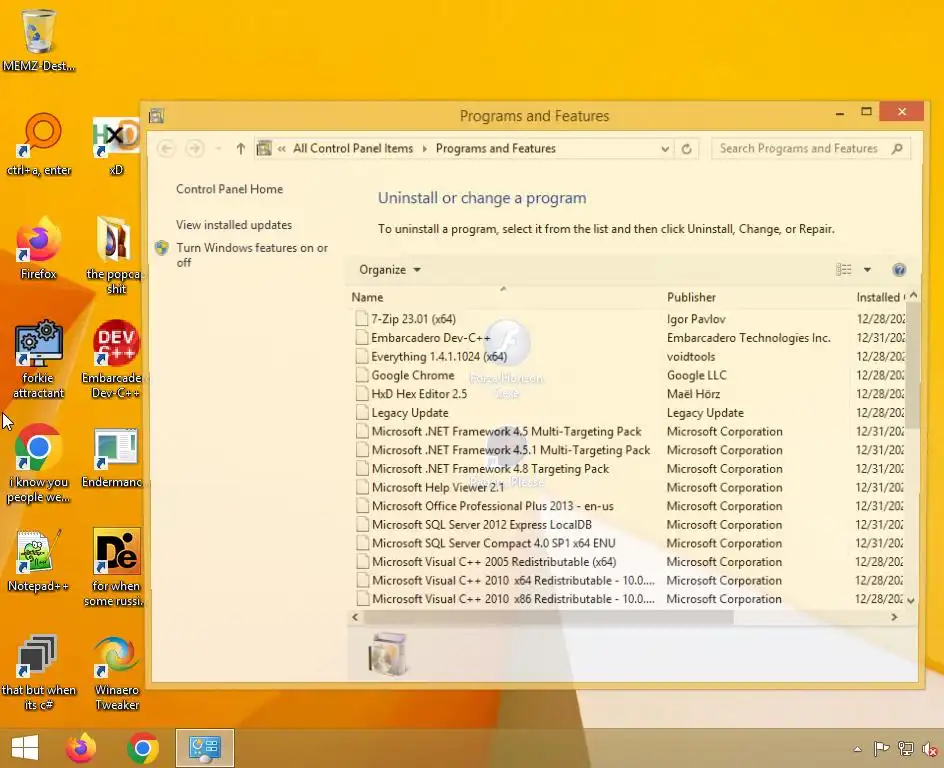Open Control Panel Home link
This screenshot has height=768, width=944.
[x=229, y=189]
